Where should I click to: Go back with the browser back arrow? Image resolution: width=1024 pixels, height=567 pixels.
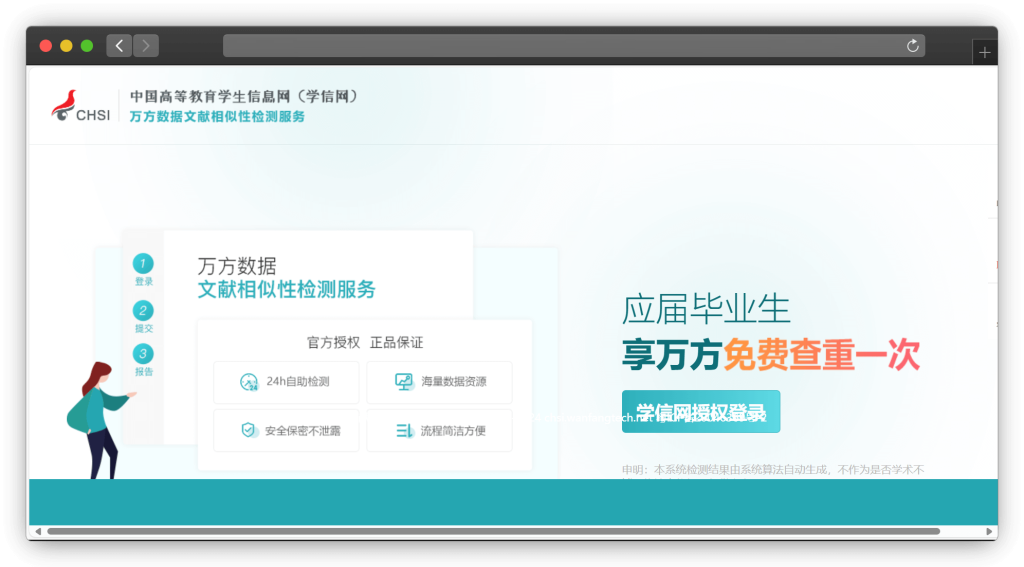tap(119, 46)
